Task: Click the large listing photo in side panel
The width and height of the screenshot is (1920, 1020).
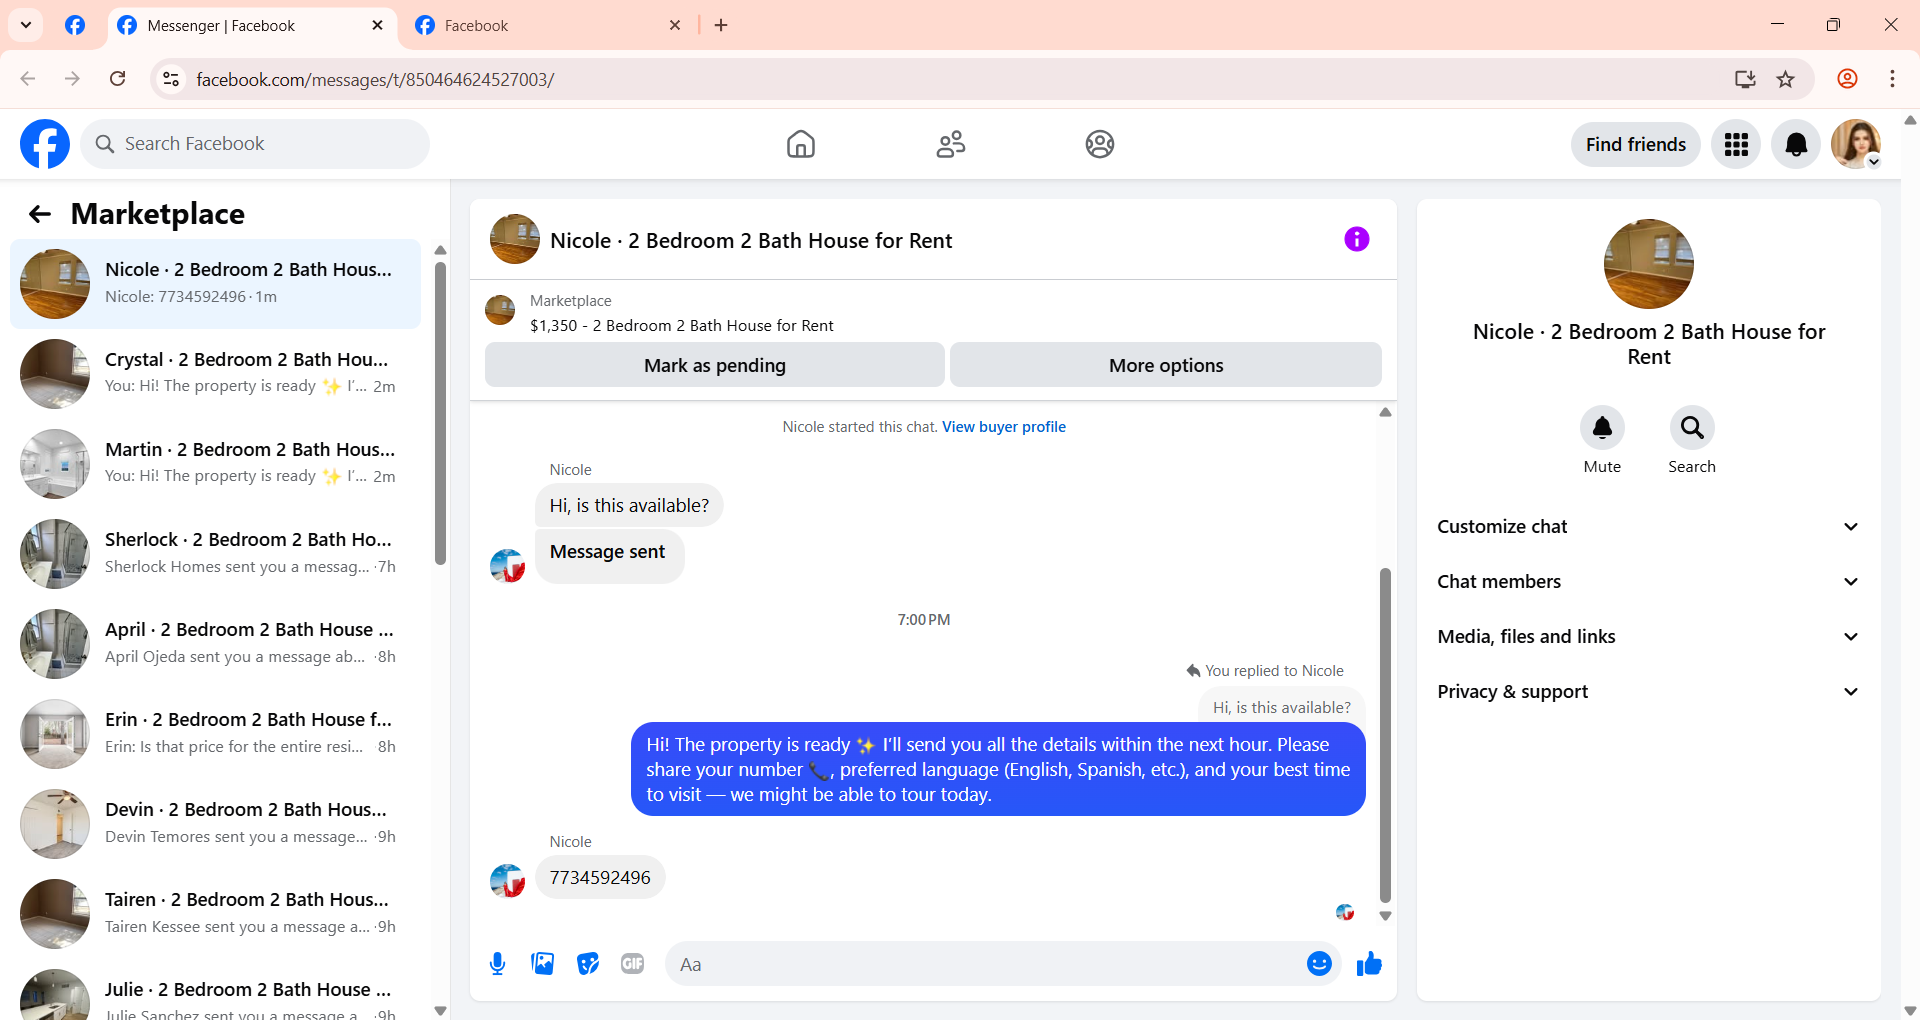Action: (x=1649, y=264)
